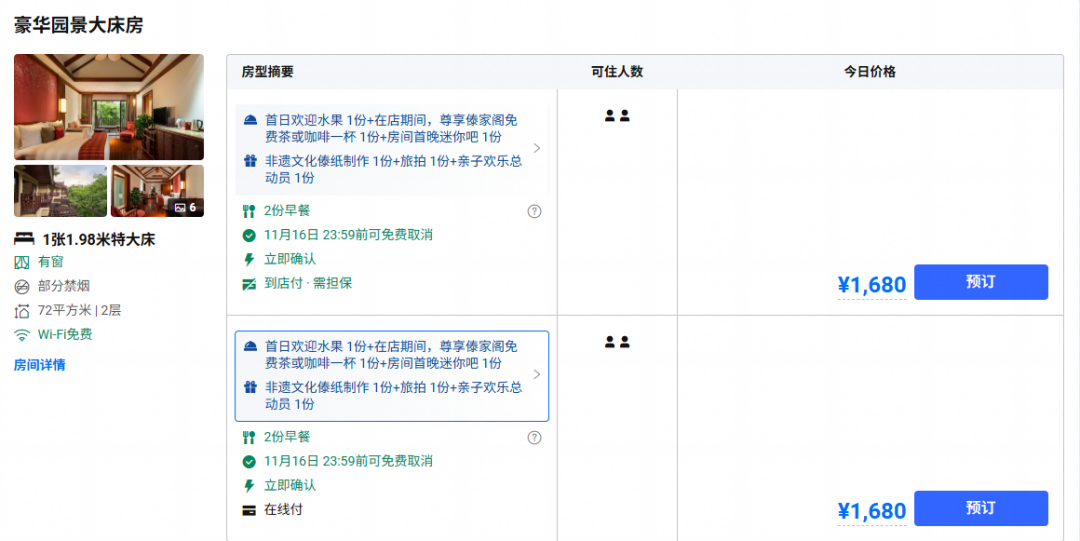The image size is (1080, 541).
Task: Click the 今日价格 column header
Action: pos(870,72)
